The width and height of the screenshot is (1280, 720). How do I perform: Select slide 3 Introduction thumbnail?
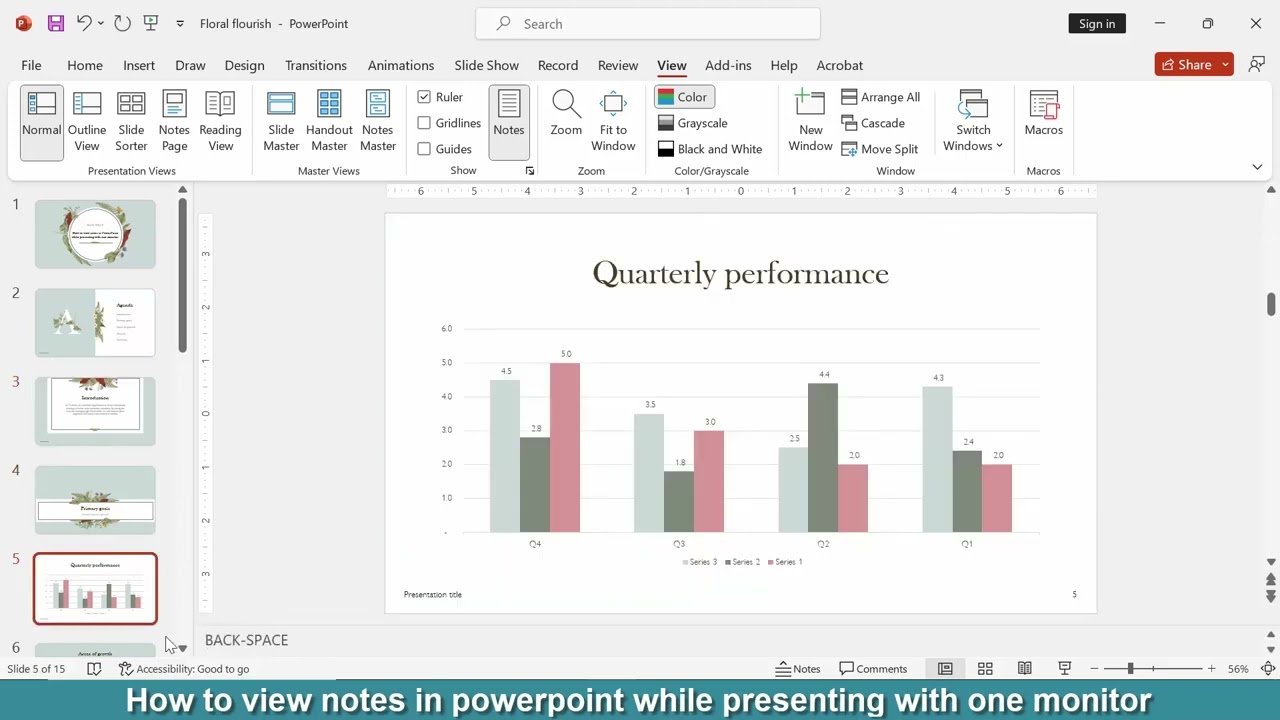click(x=95, y=411)
